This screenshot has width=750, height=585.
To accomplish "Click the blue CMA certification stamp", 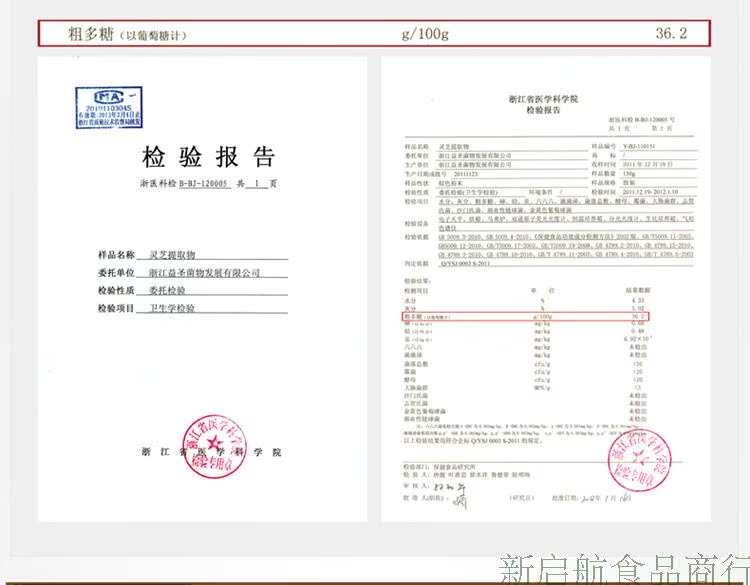I will (109, 107).
